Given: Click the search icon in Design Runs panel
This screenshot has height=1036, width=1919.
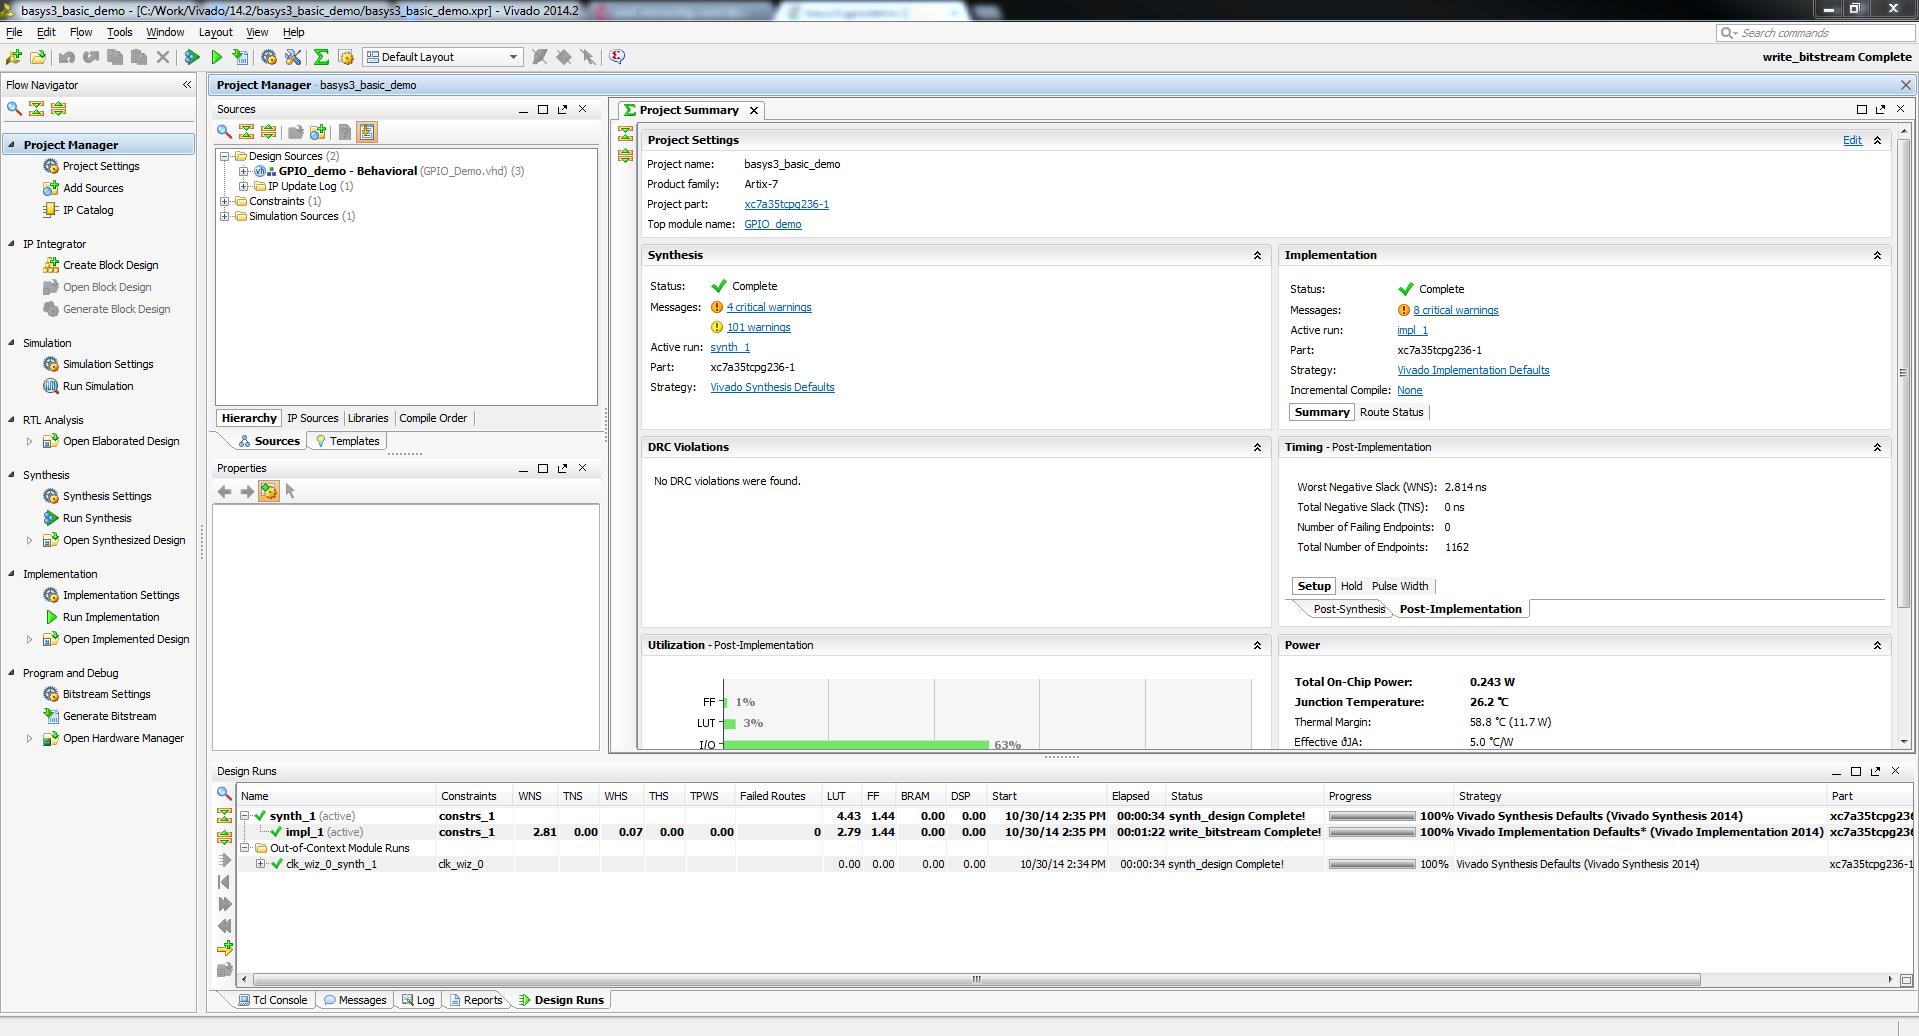Looking at the screenshot, I should (224, 794).
